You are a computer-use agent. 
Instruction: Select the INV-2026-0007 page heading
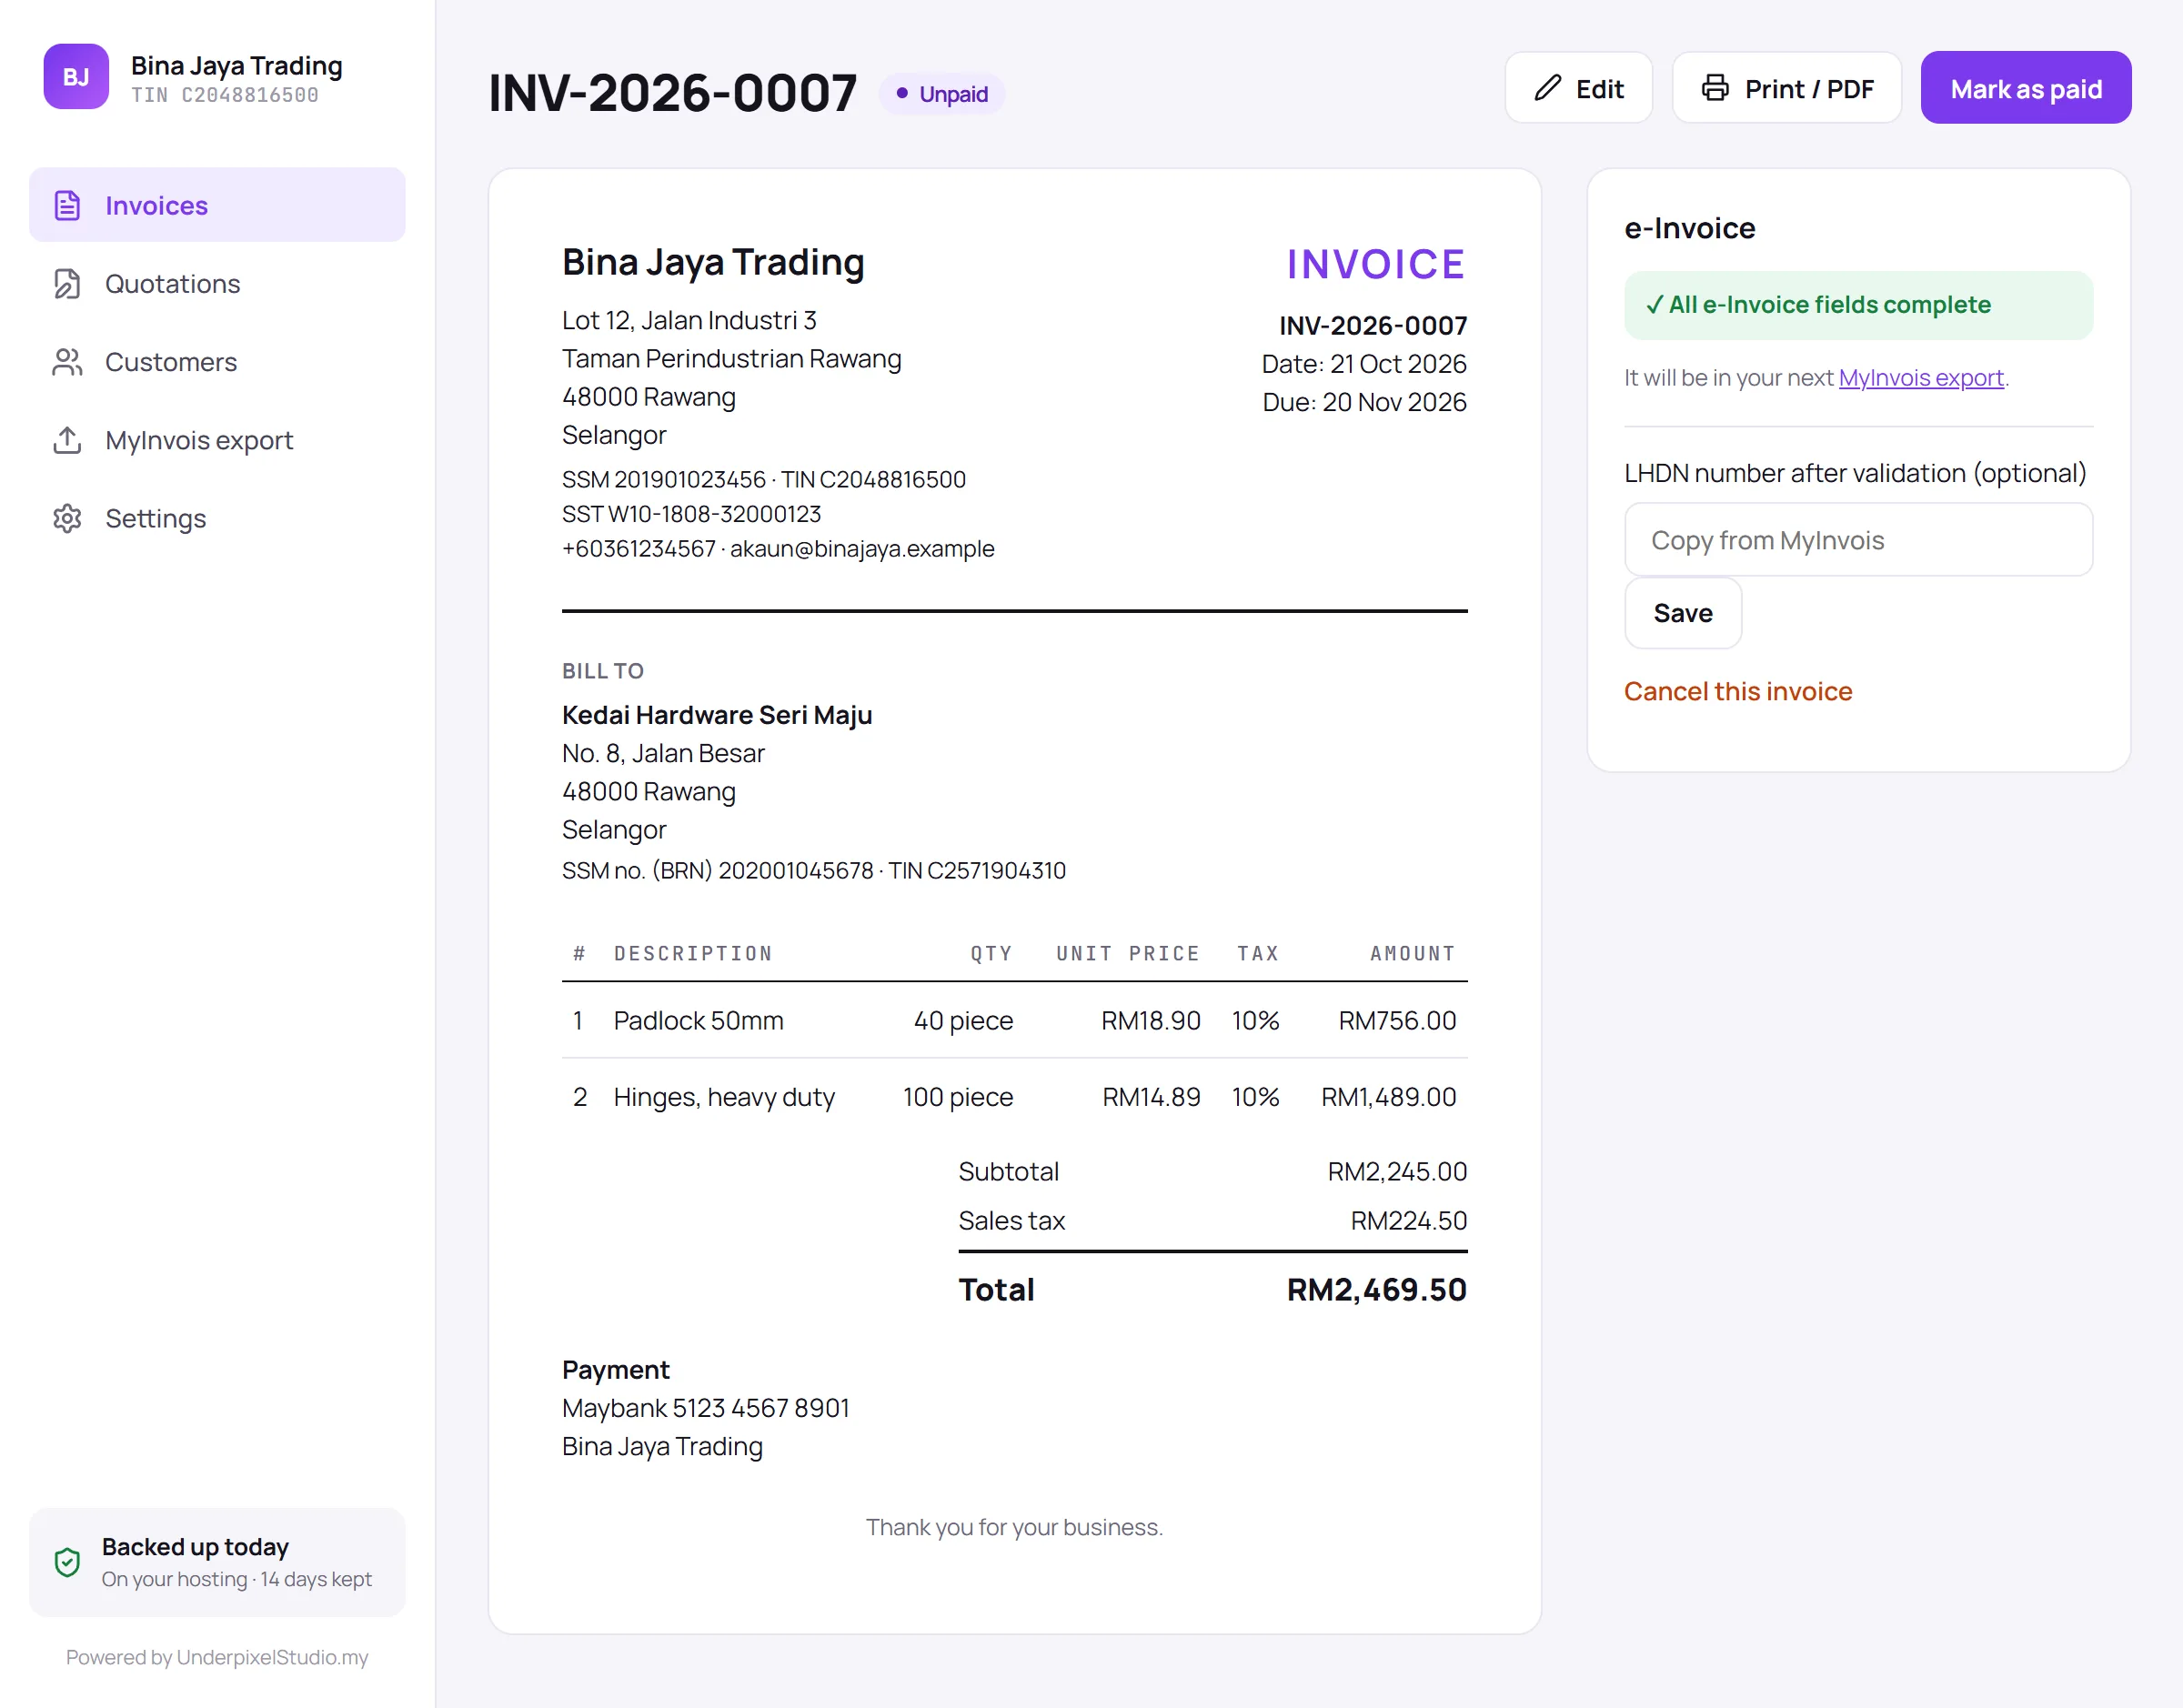tap(672, 93)
